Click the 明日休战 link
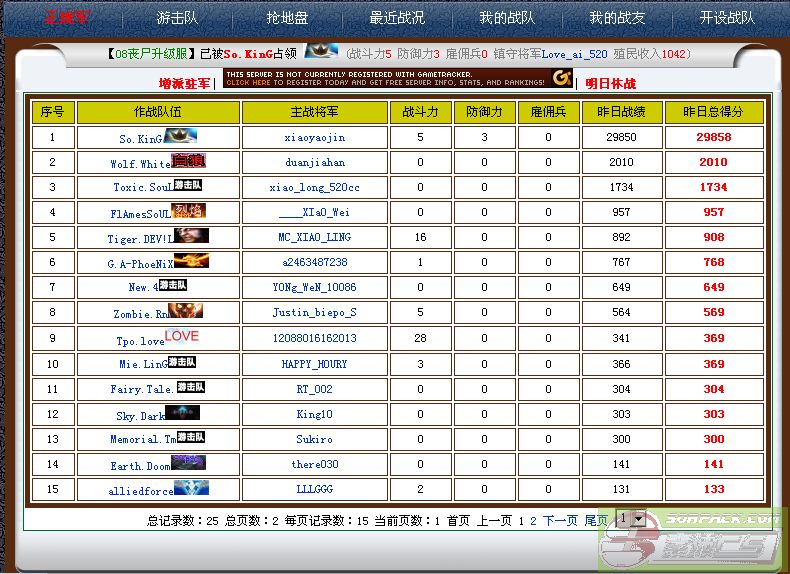 coord(610,84)
